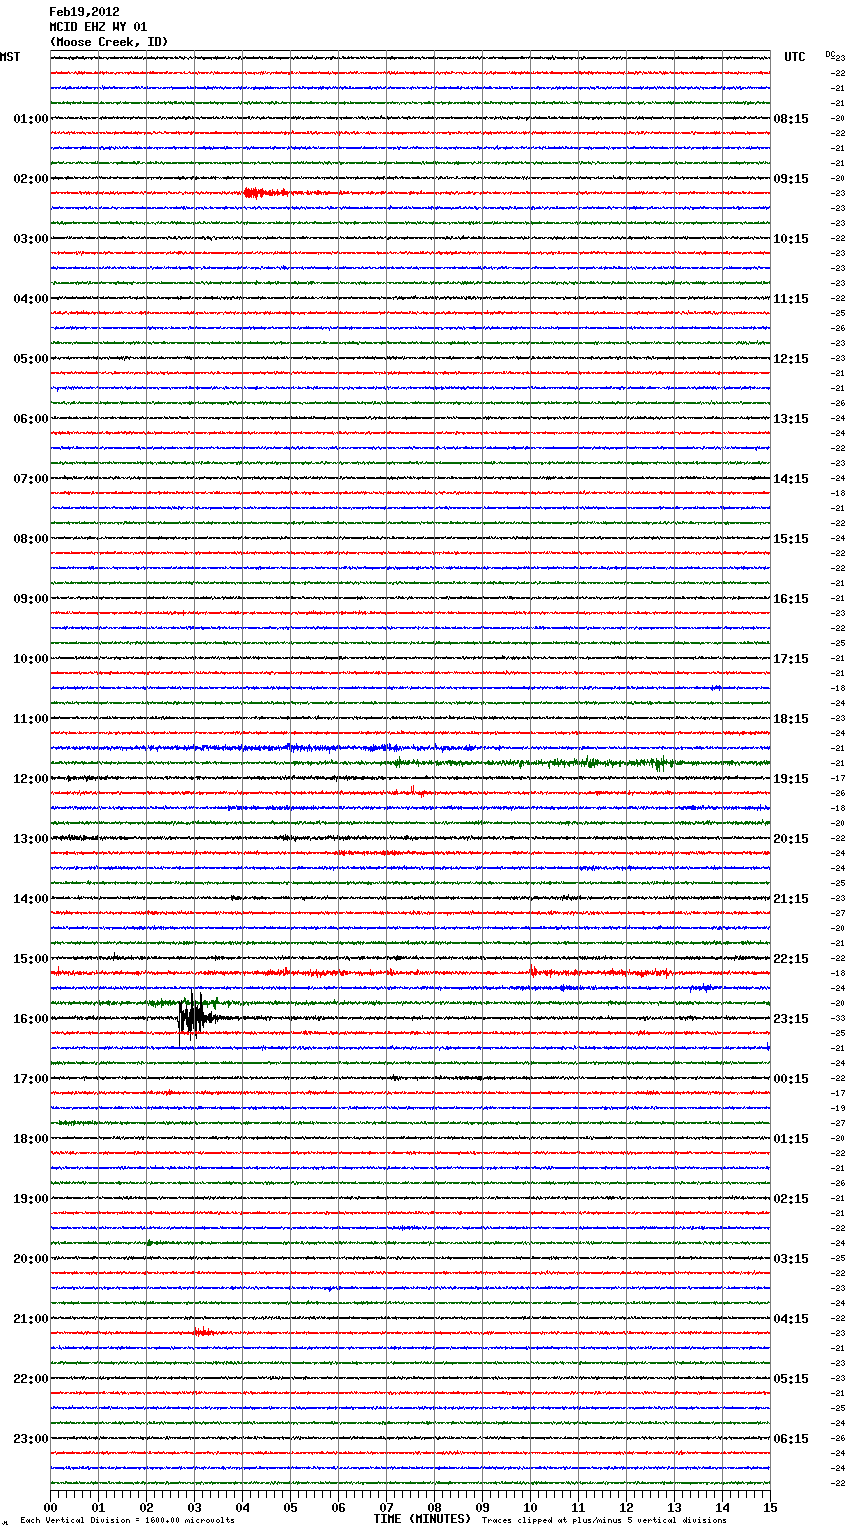The width and height of the screenshot is (850, 1534).
Task: Select the 14:00 MST time label
Action: click(x=31, y=899)
